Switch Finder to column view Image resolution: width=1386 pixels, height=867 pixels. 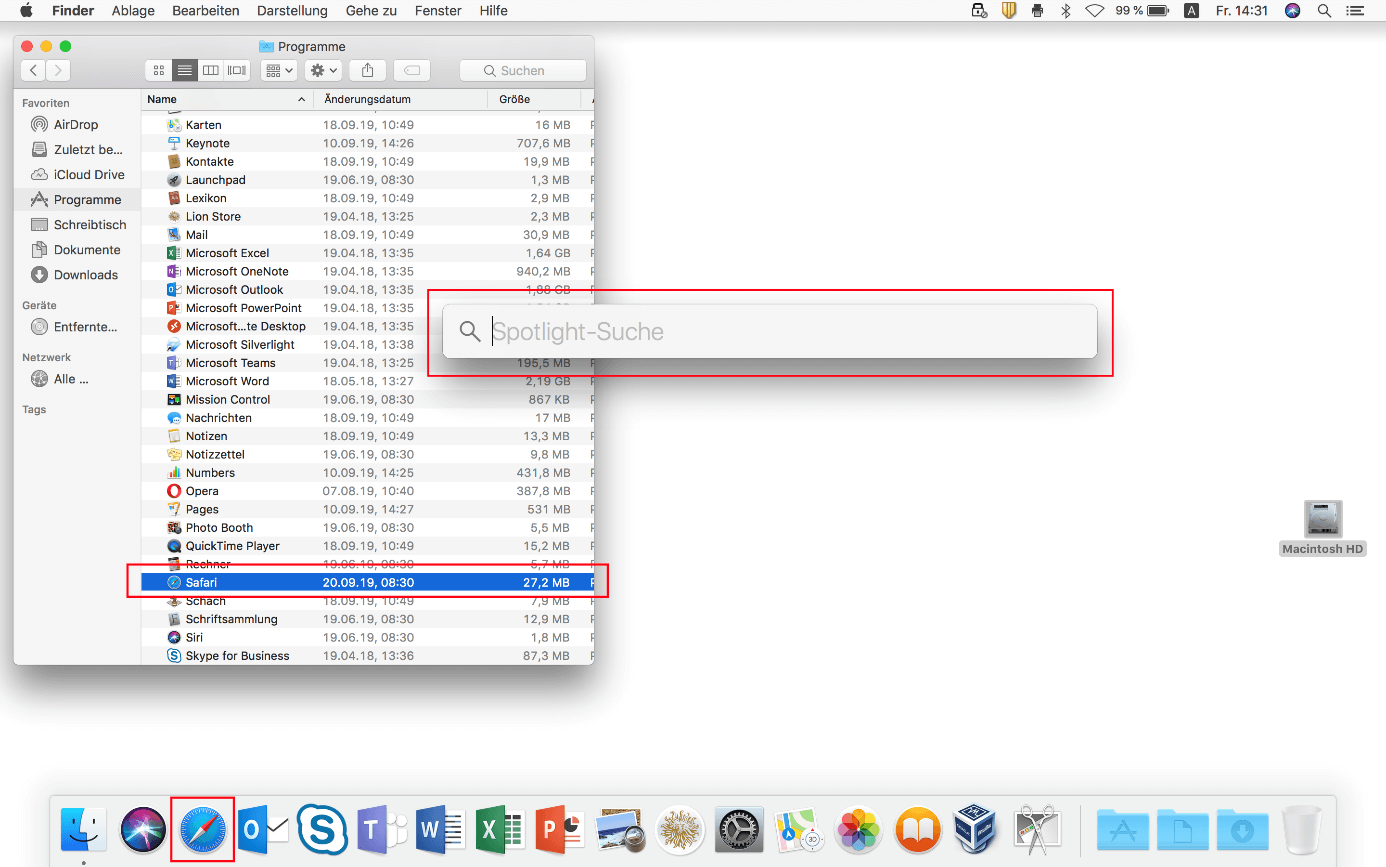click(x=210, y=70)
